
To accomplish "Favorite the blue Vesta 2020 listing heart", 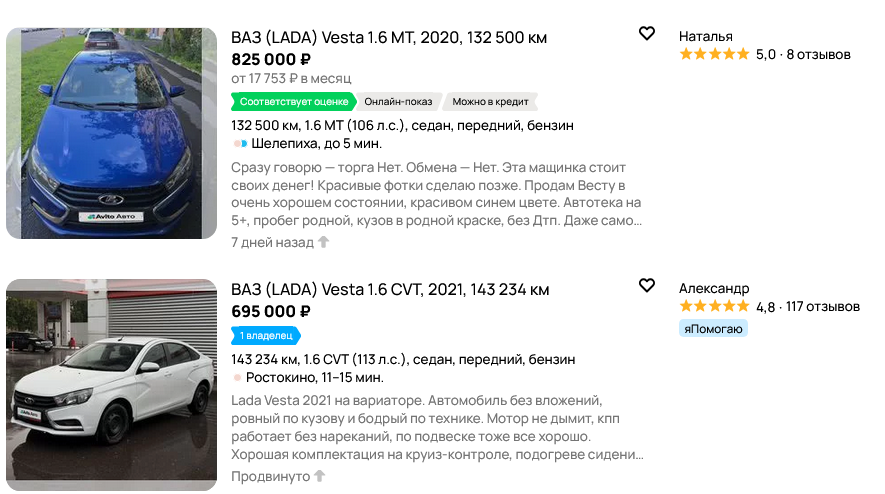I will pos(647,34).
